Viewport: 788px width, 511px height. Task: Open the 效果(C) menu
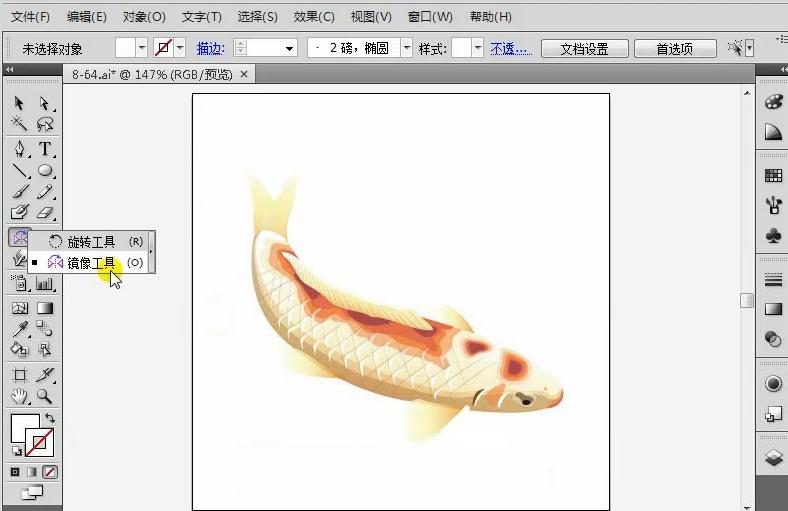tap(314, 17)
